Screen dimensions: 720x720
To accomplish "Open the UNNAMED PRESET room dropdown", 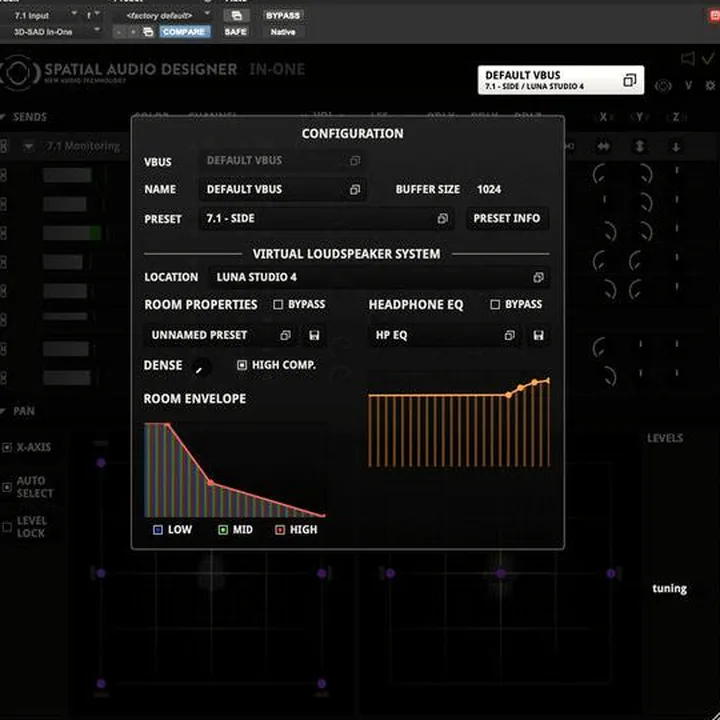I will [x=221, y=335].
